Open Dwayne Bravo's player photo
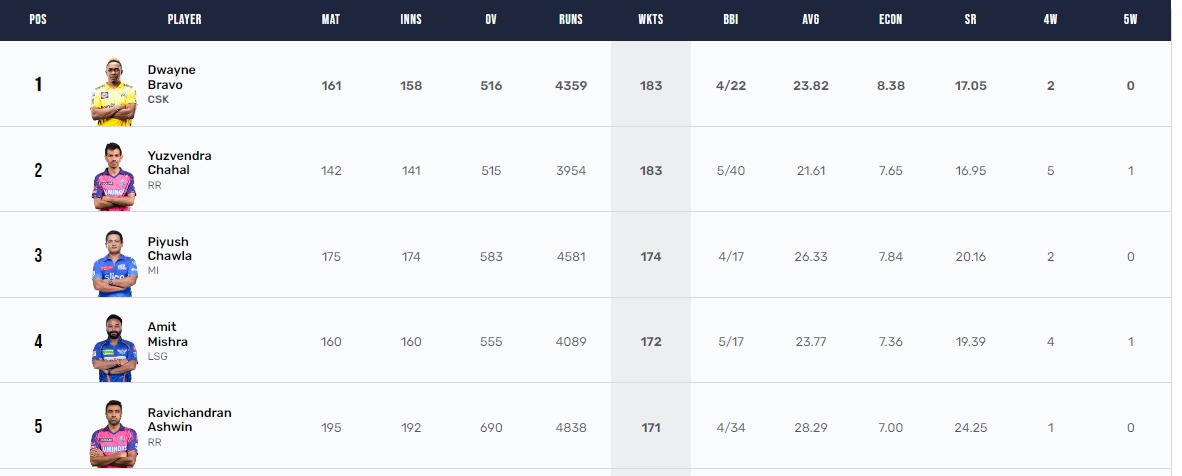 point(114,91)
